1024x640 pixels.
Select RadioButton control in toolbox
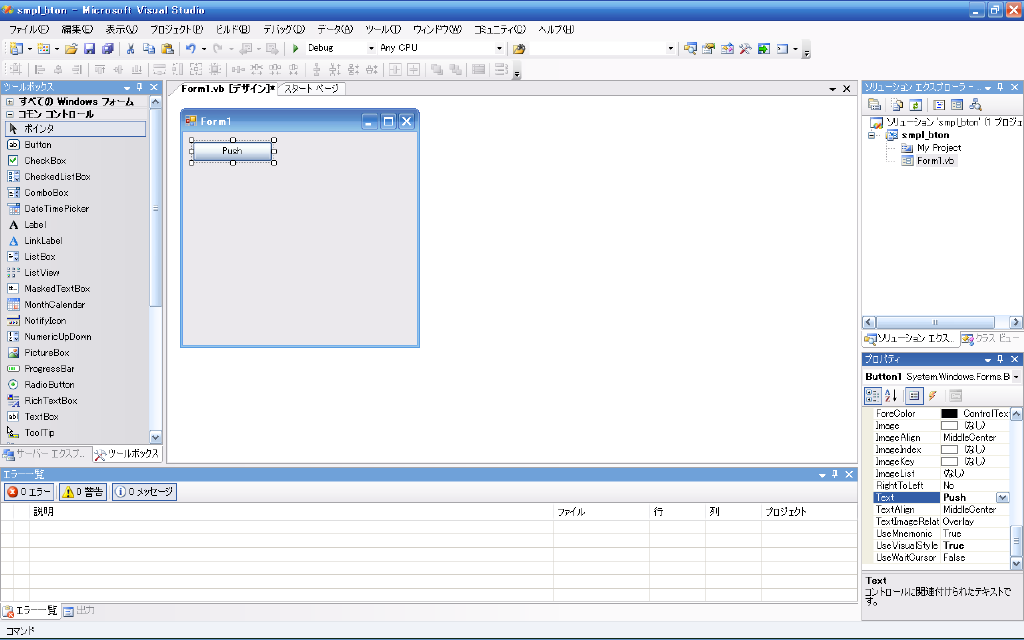[49, 385]
